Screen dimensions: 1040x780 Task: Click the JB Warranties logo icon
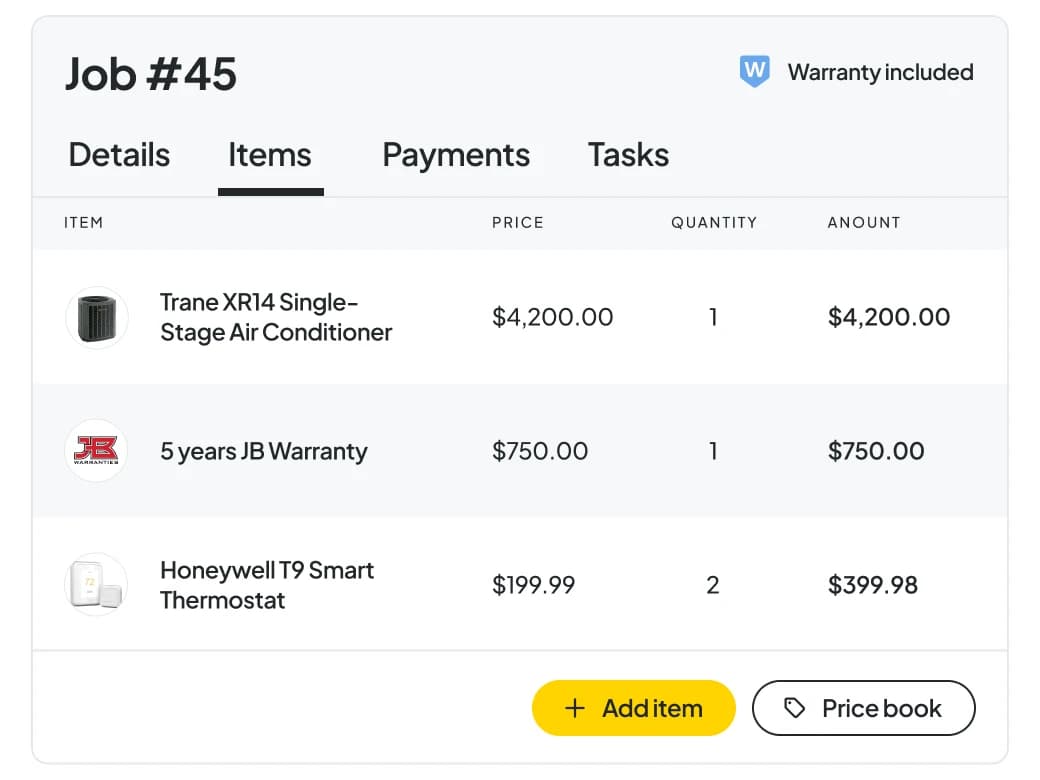click(x=97, y=451)
